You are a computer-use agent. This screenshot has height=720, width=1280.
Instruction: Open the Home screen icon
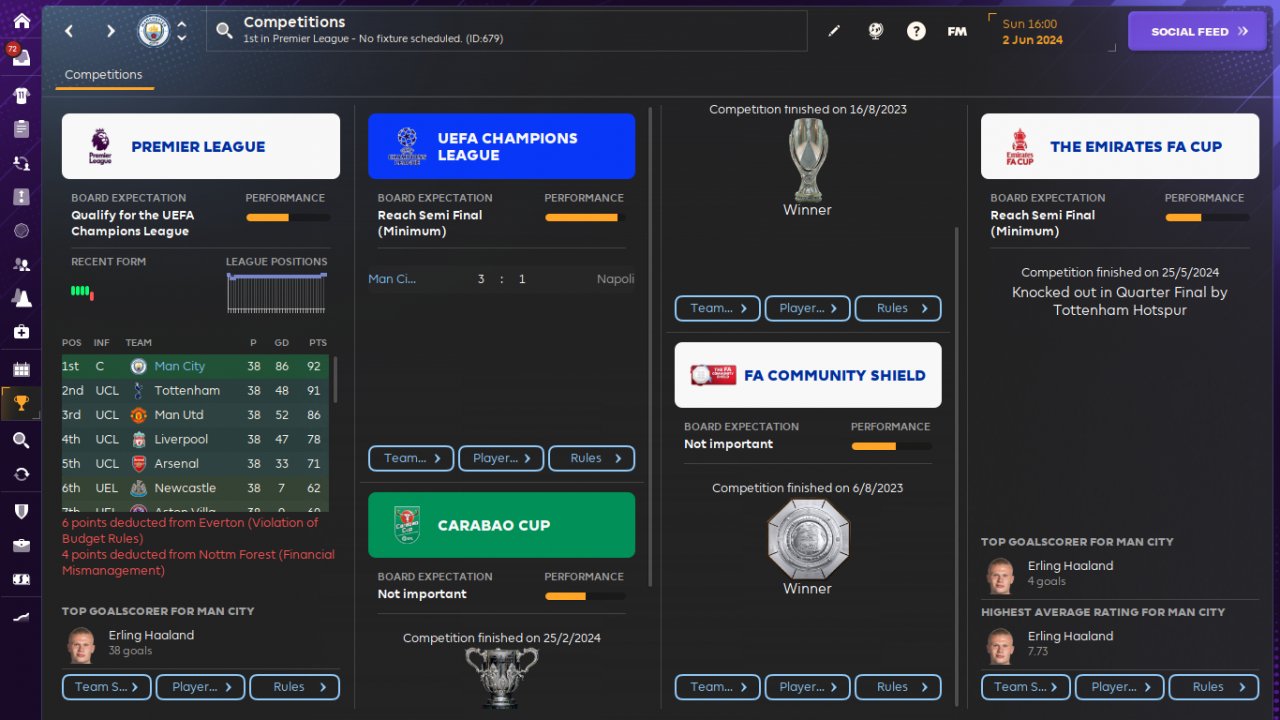(21, 21)
